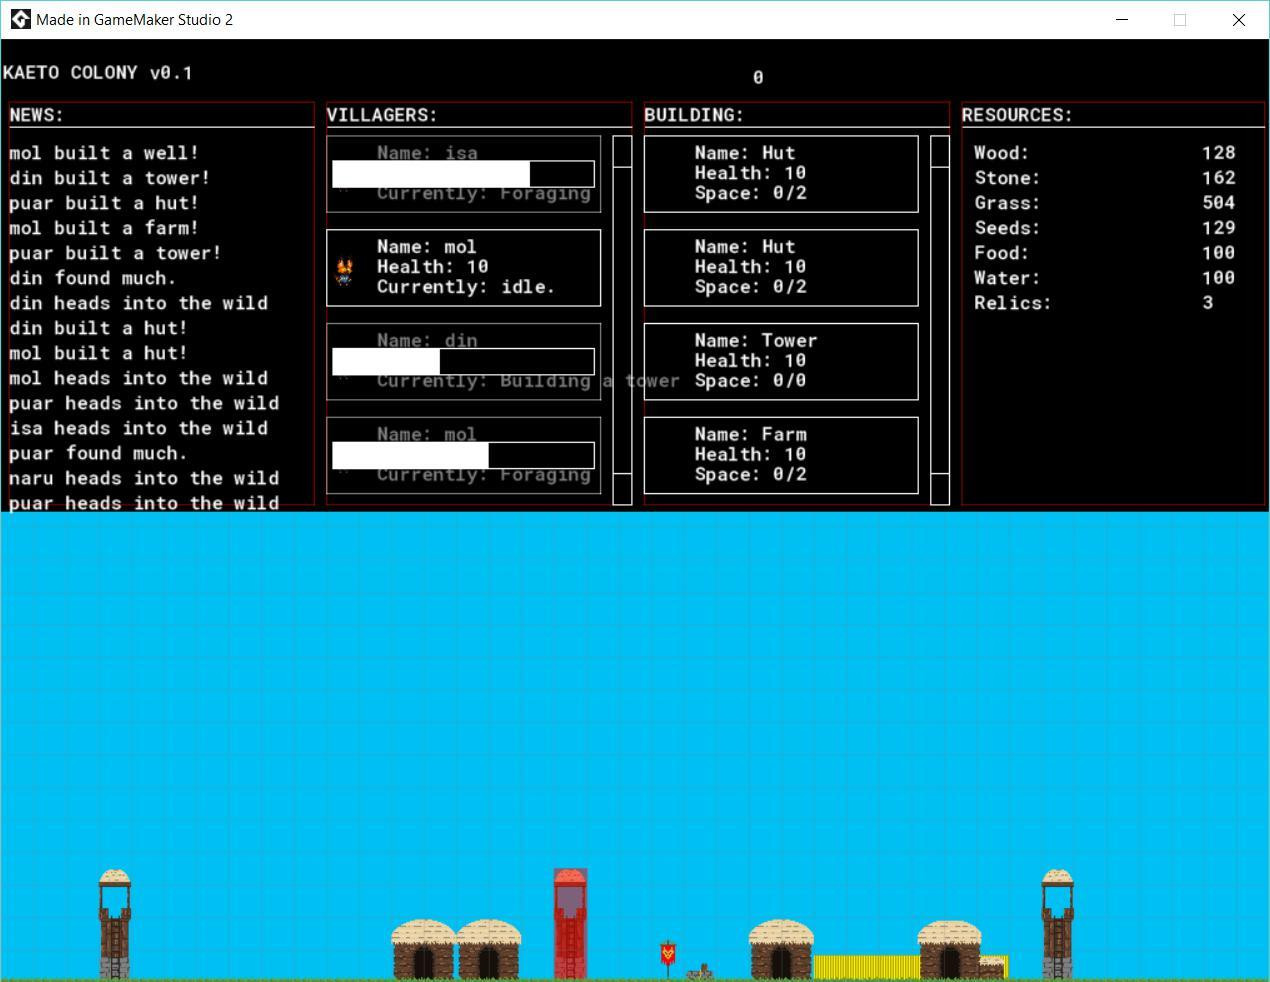The width and height of the screenshot is (1270, 982).
Task: Click the down box of the Building scrollbar
Action: pyautogui.click(x=940, y=489)
